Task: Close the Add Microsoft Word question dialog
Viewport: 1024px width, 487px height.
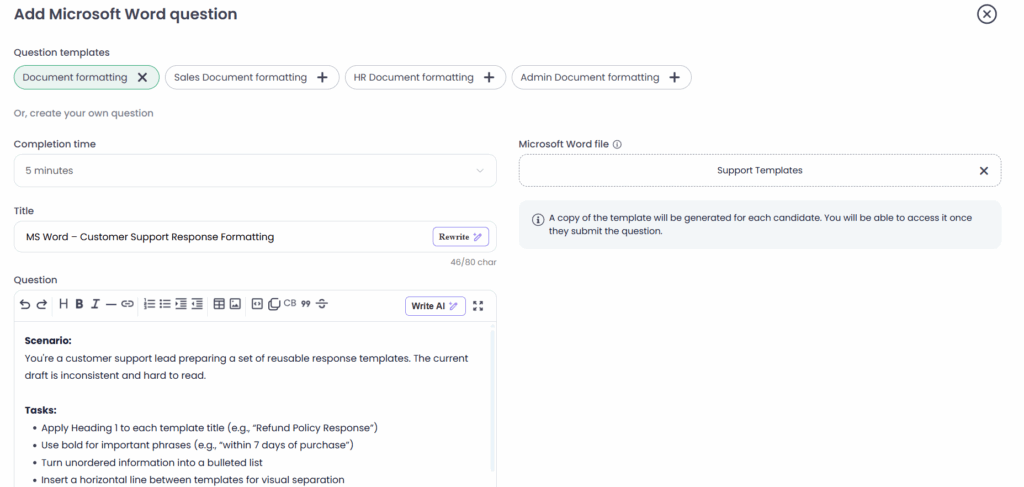Action: pos(987,14)
